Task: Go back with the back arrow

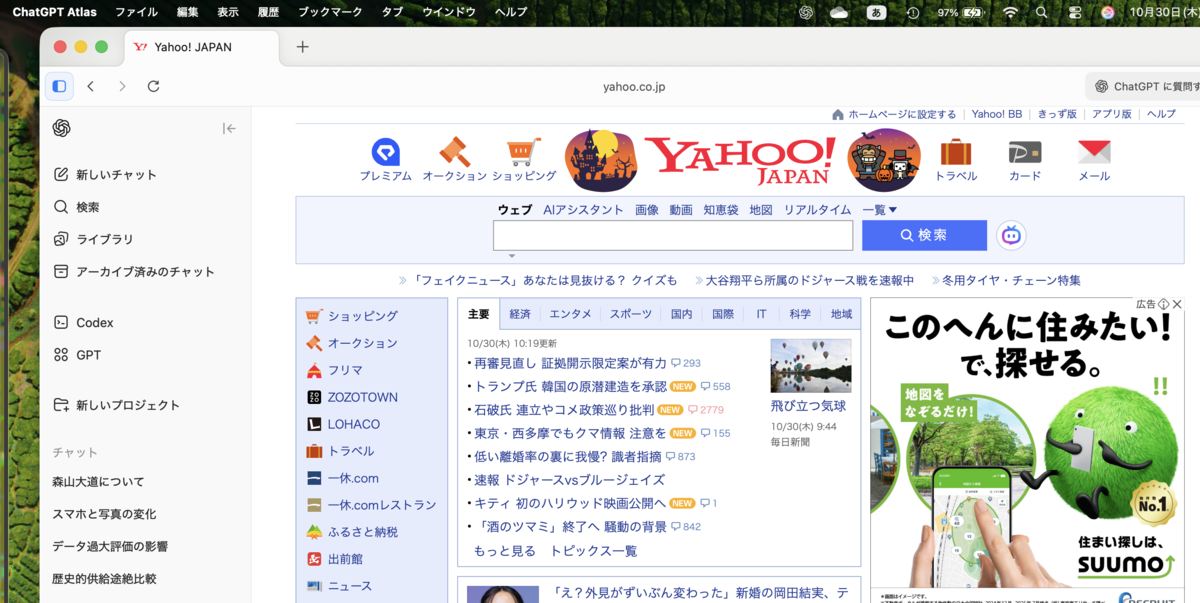Action: [91, 86]
